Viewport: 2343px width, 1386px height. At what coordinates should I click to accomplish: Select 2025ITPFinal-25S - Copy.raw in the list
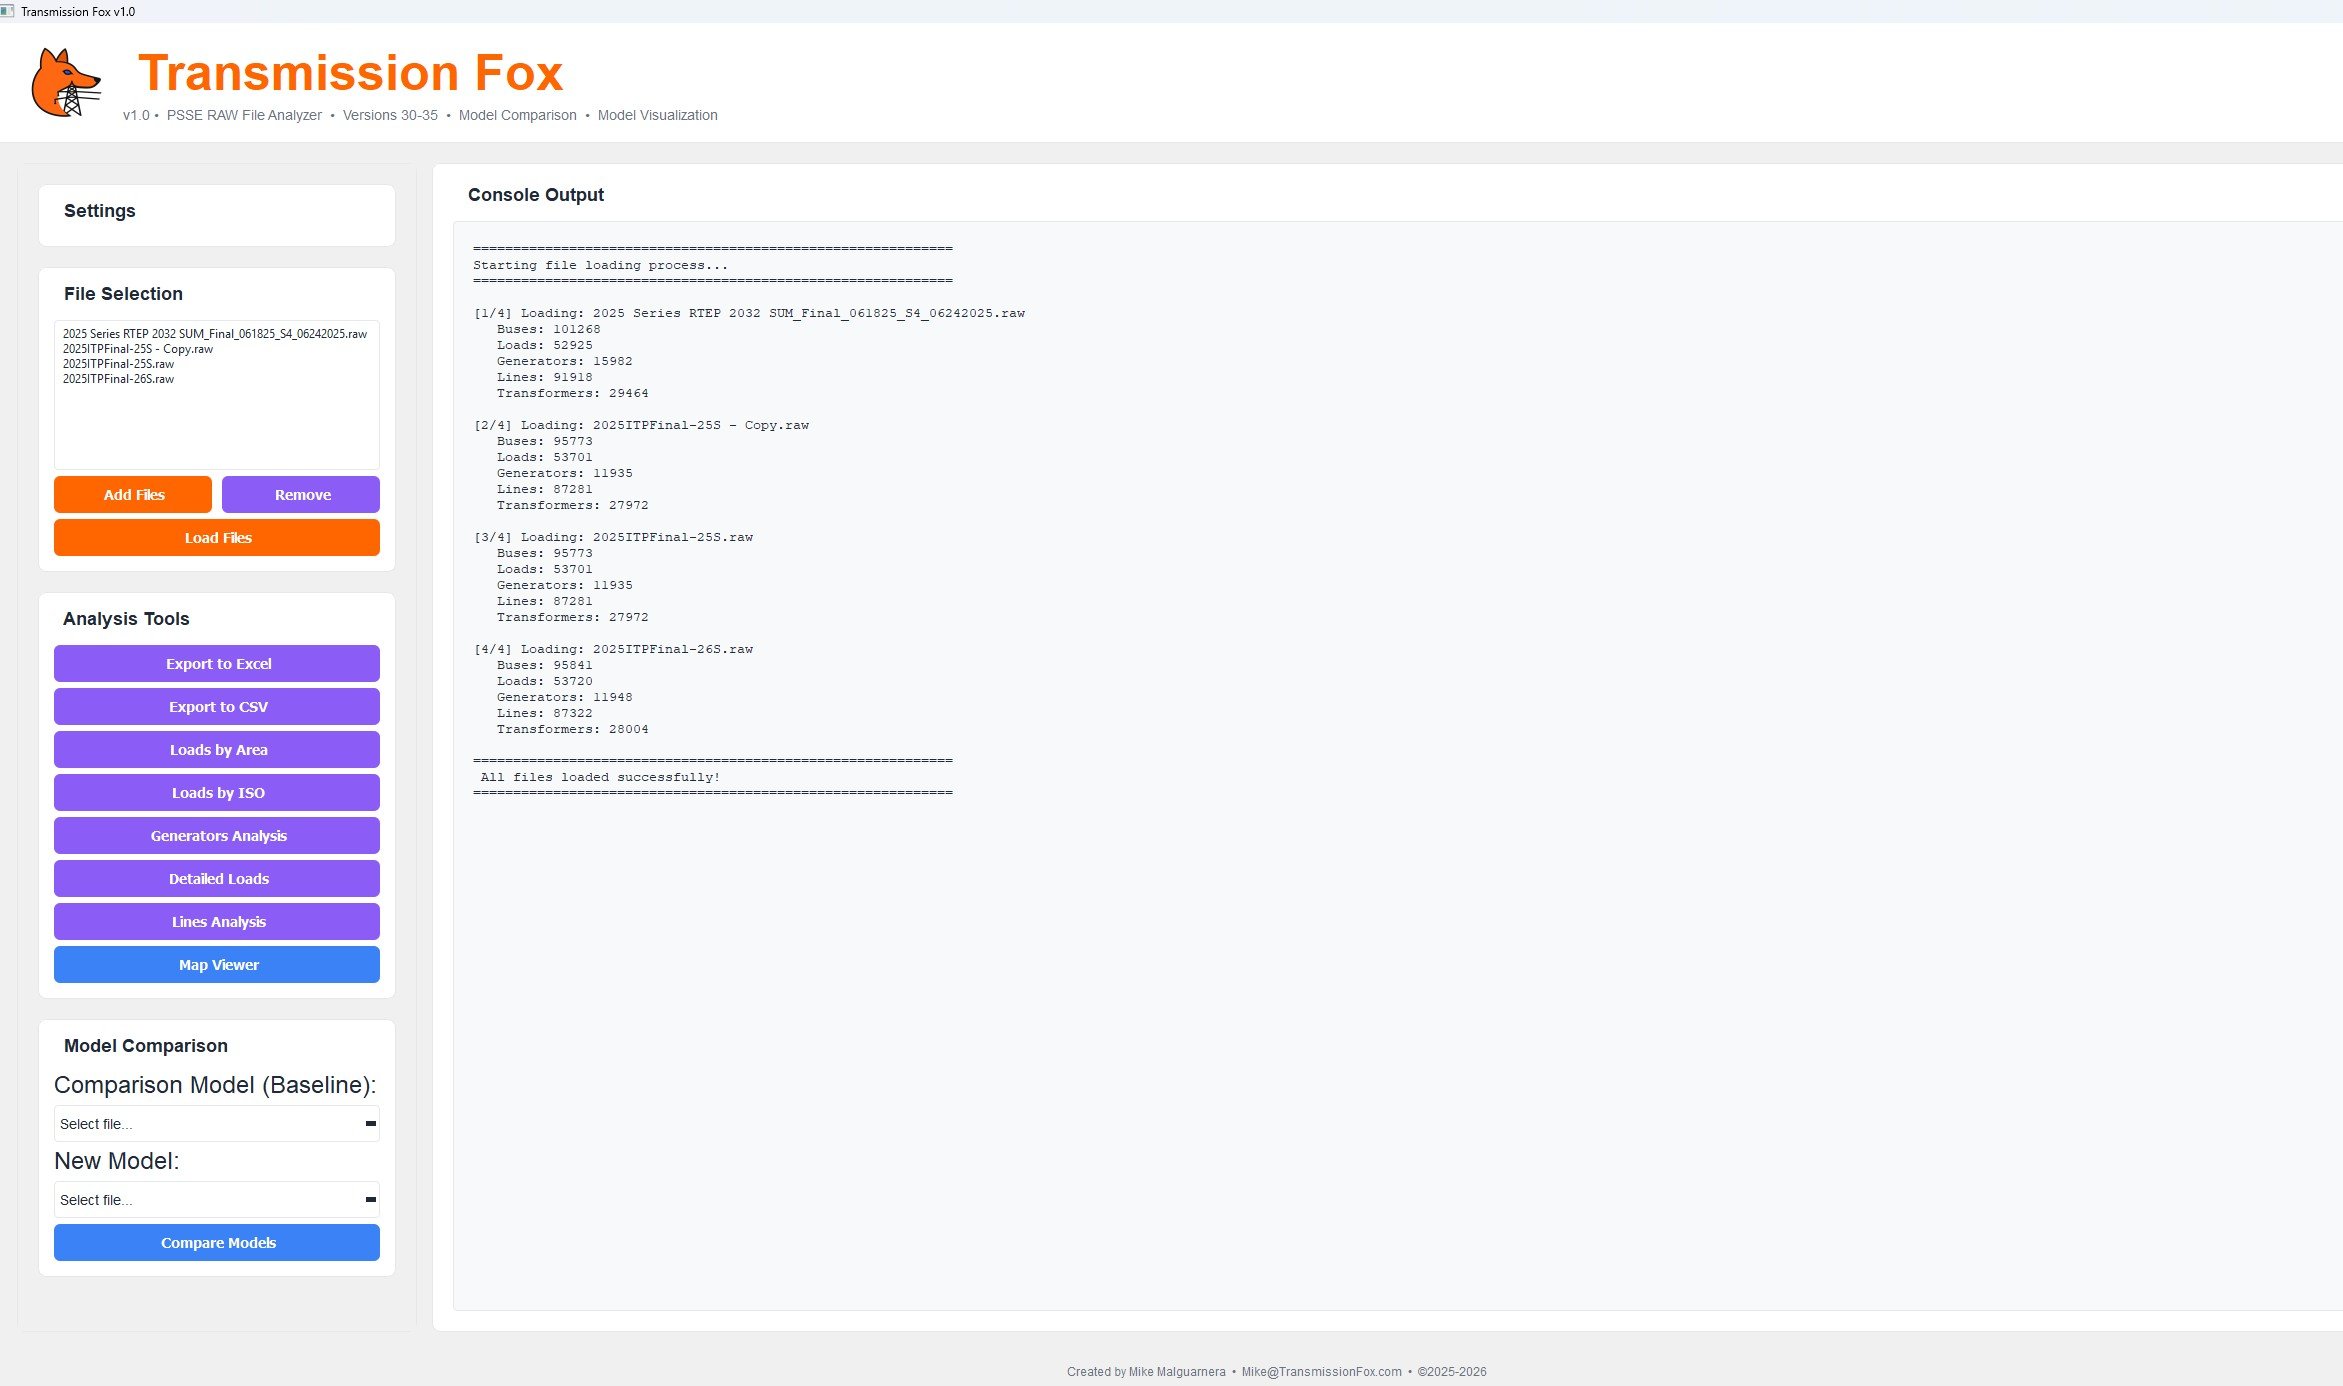pos(138,349)
